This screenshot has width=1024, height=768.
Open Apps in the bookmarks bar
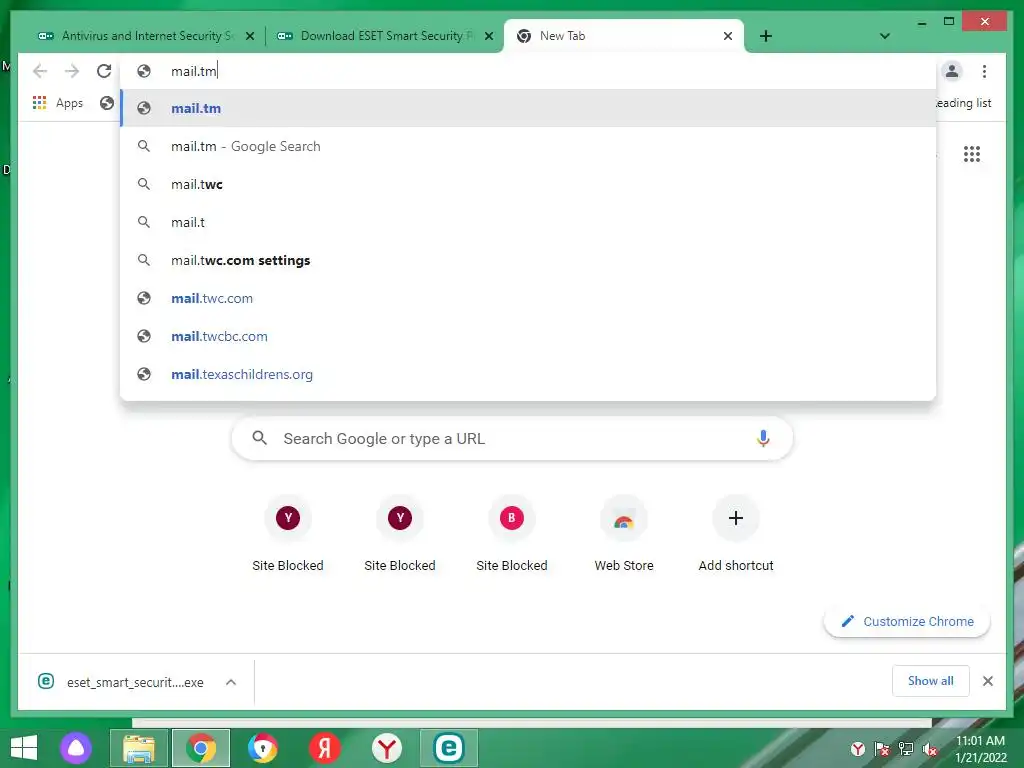coord(58,103)
